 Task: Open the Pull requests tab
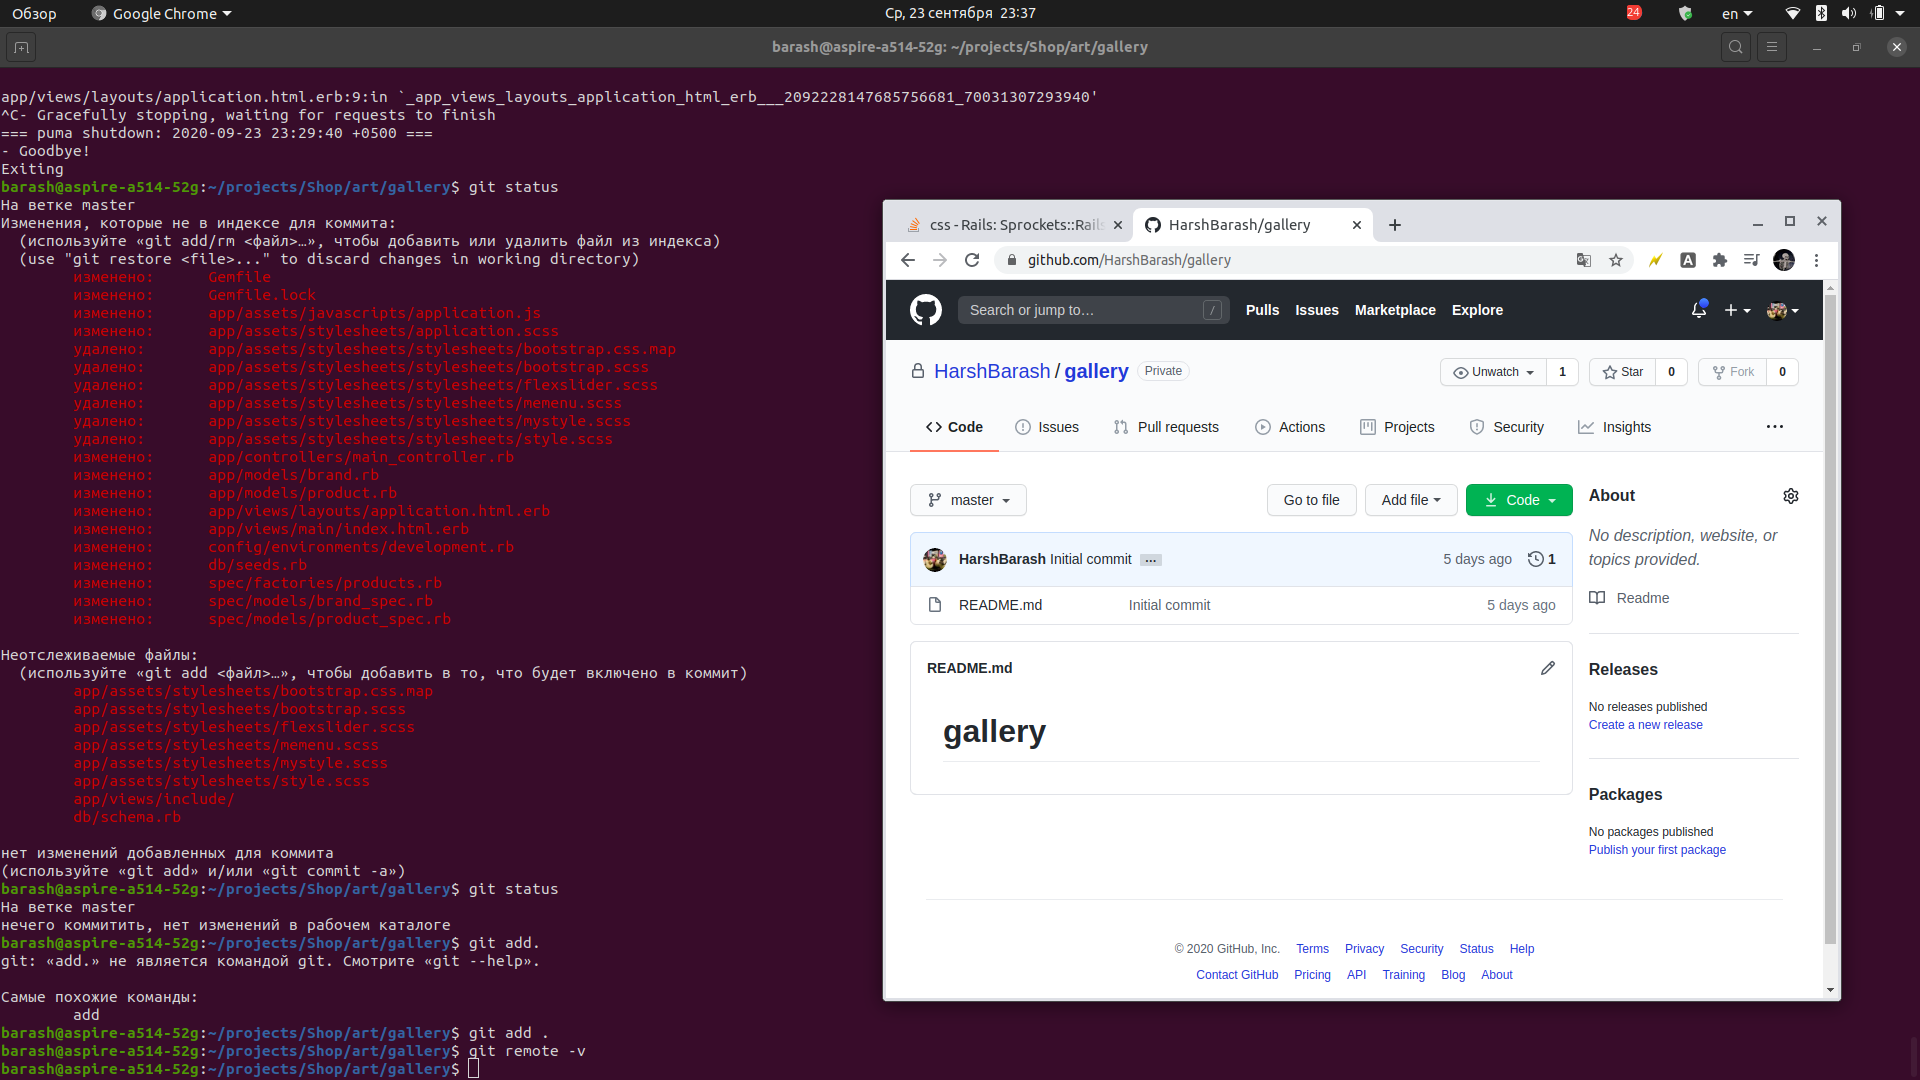click(x=1166, y=427)
